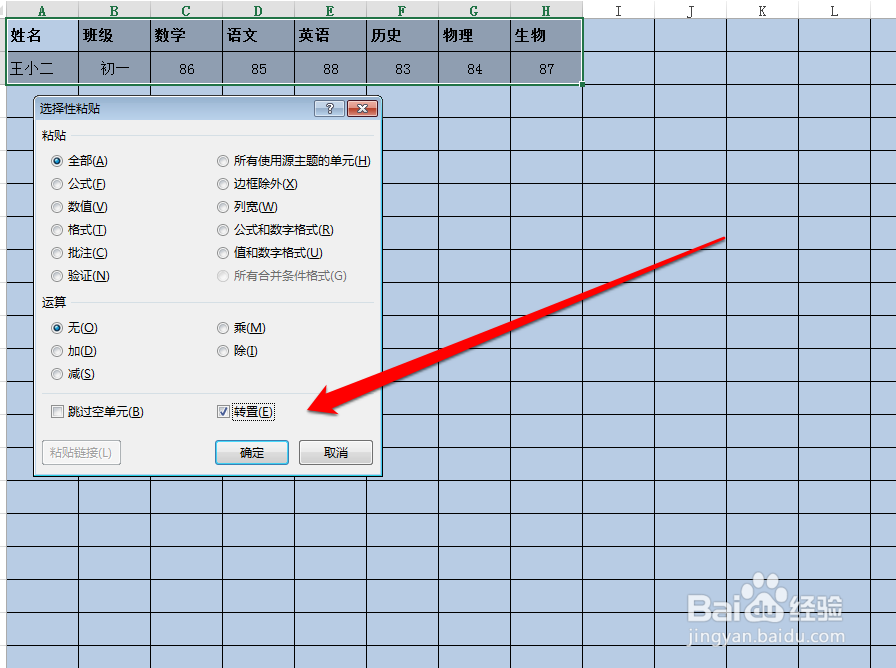Select the 列宽 paste option

click(x=222, y=206)
